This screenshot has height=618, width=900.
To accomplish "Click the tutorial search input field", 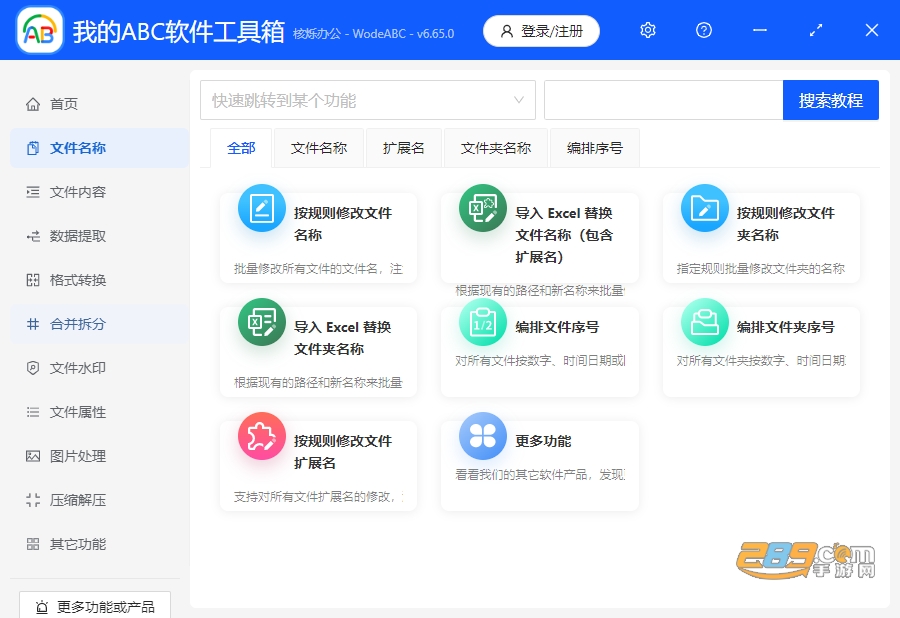I will click(664, 100).
